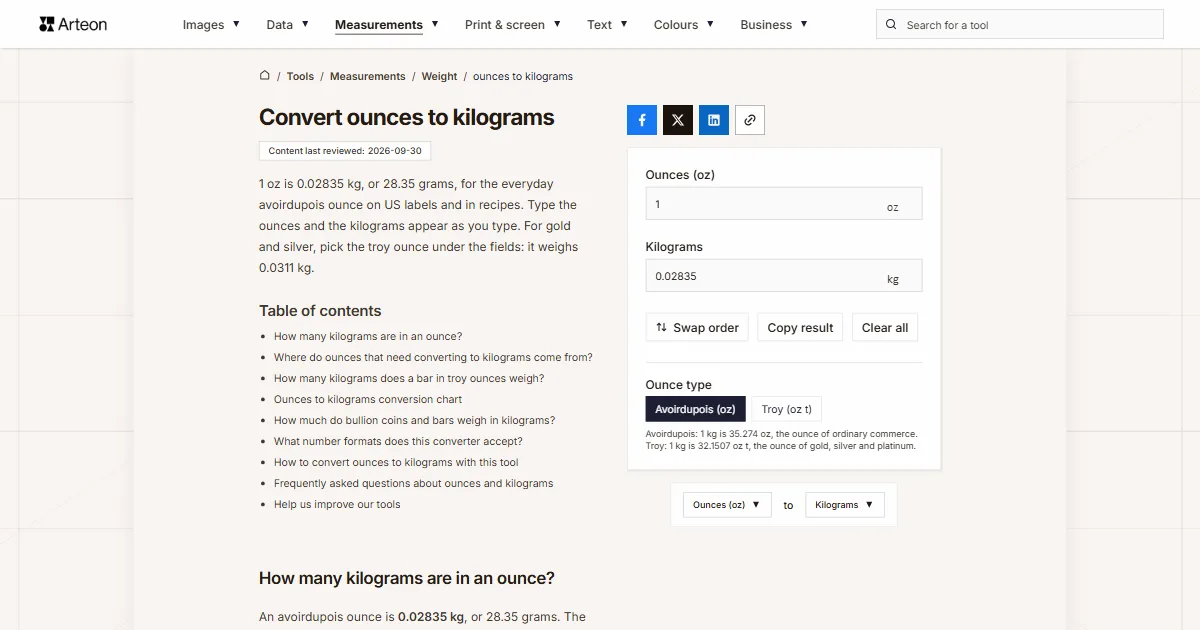Open the Kilograms target unit dropdown
Image resolution: width=1200 pixels, height=630 pixels.
pos(845,505)
